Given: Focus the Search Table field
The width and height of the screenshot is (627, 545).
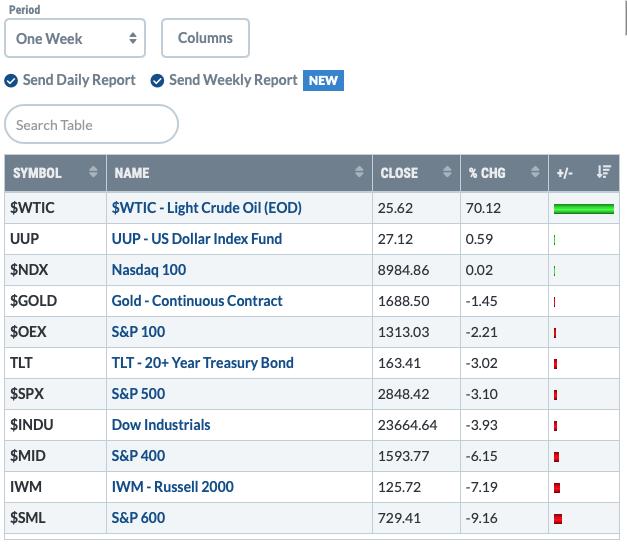Looking at the screenshot, I should pyautogui.click(x=91, y=124).
